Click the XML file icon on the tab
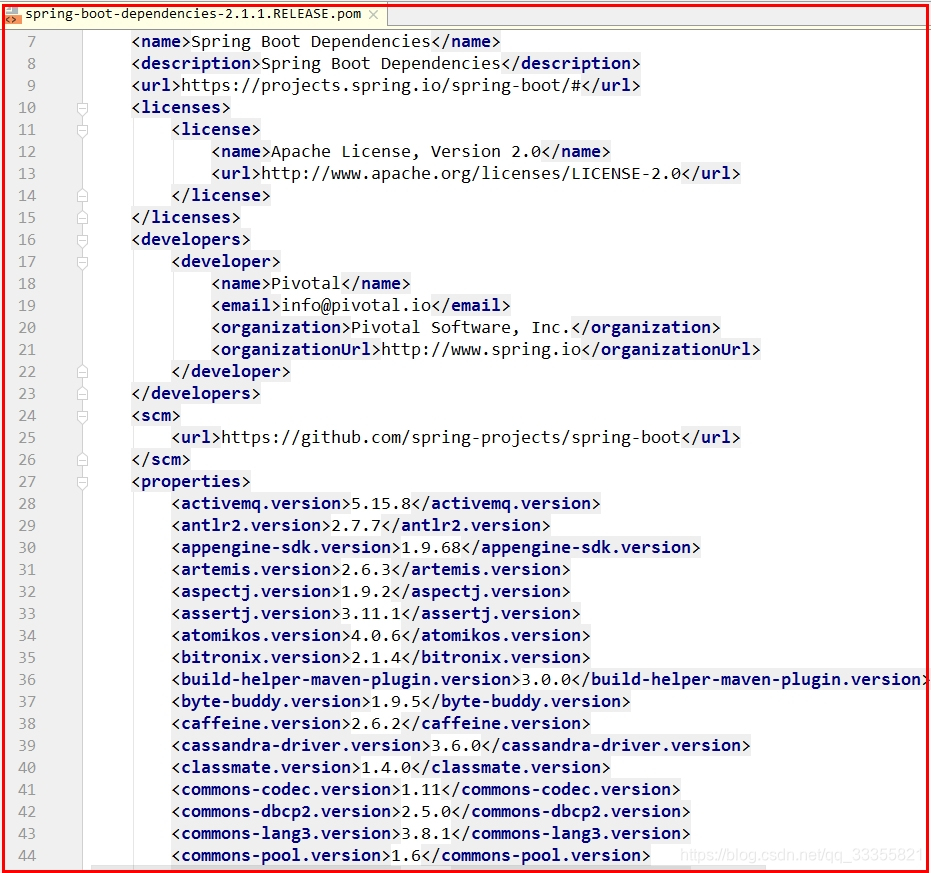Viewport: 931px width, 873px height. [12, 15]
